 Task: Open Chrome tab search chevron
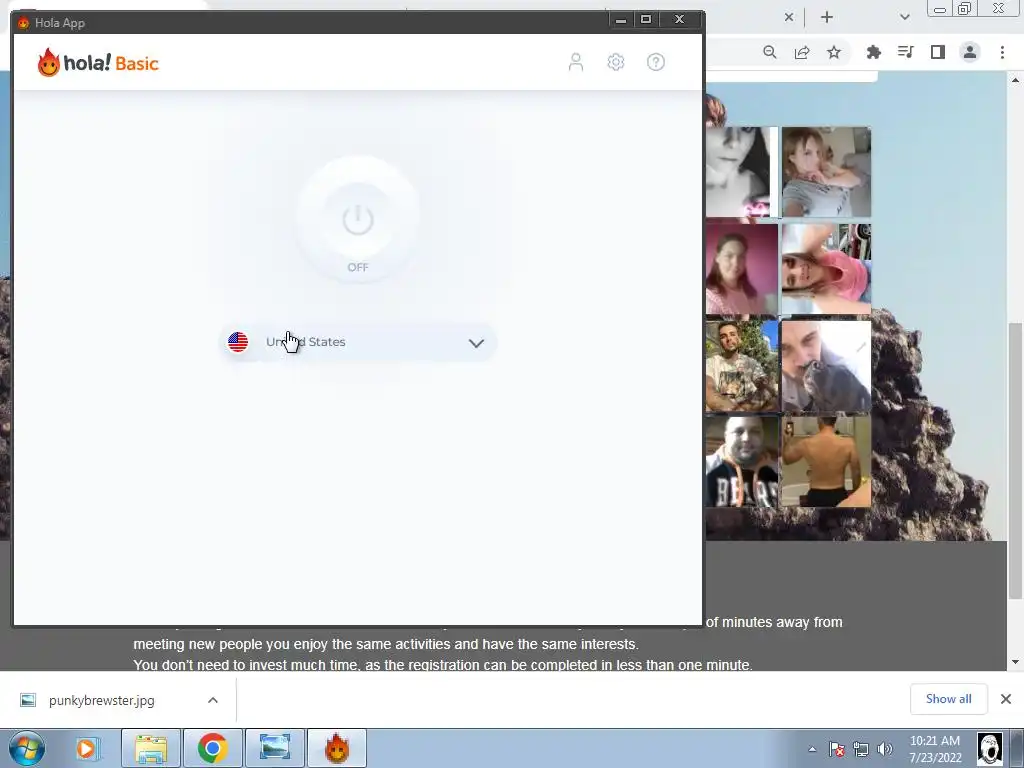[x=904, y=18]
